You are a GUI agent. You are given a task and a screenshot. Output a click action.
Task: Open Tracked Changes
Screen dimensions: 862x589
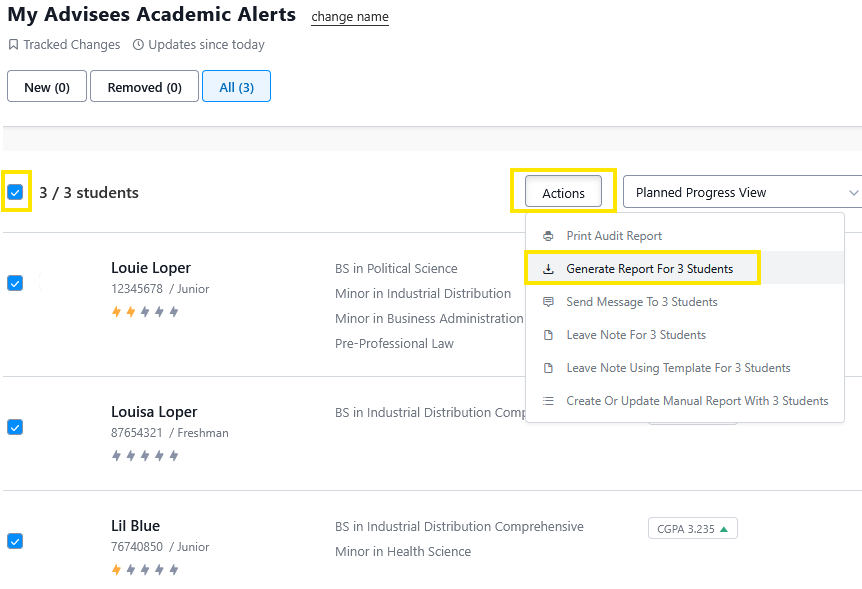71,45
